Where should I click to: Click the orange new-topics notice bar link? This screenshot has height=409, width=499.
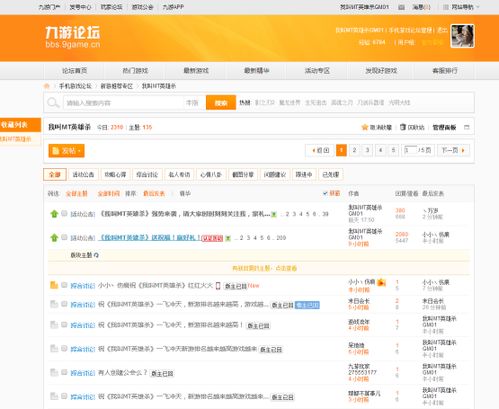click(x=264, y=268)
